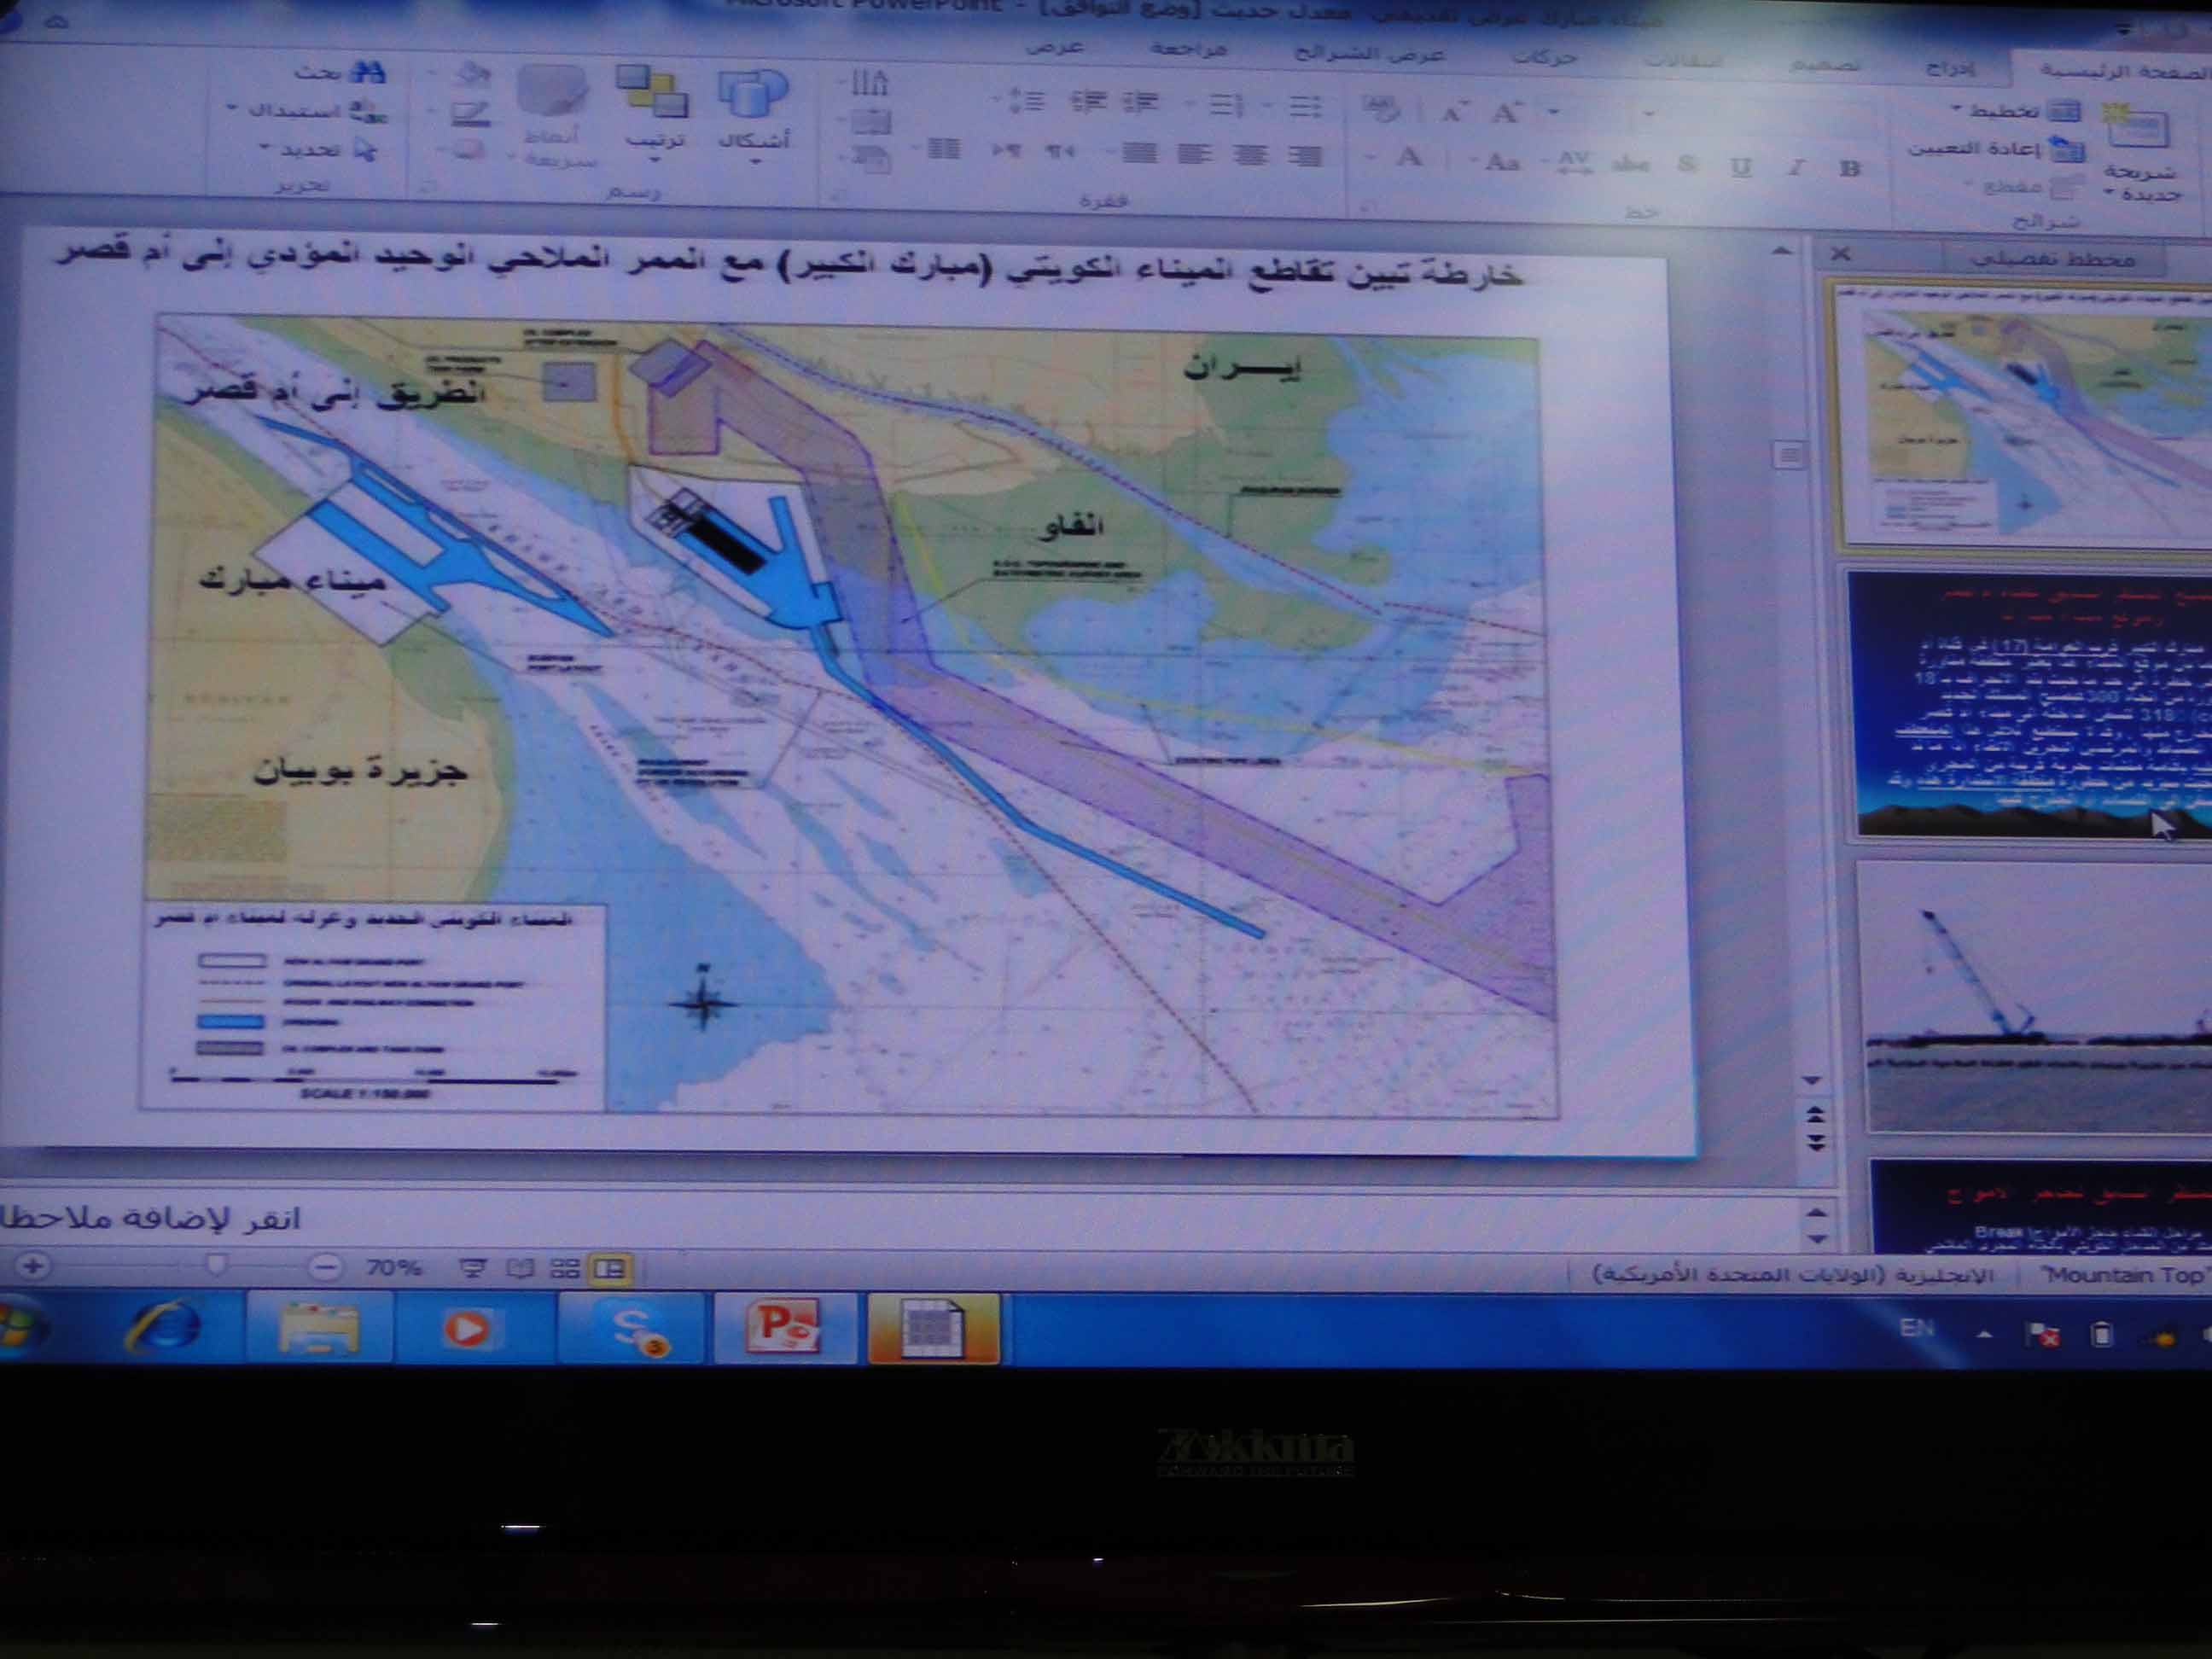Click the Find (بحث) binoculars icon
This screenshot has height=1659, width=2212.
click(x=368, y=71)
